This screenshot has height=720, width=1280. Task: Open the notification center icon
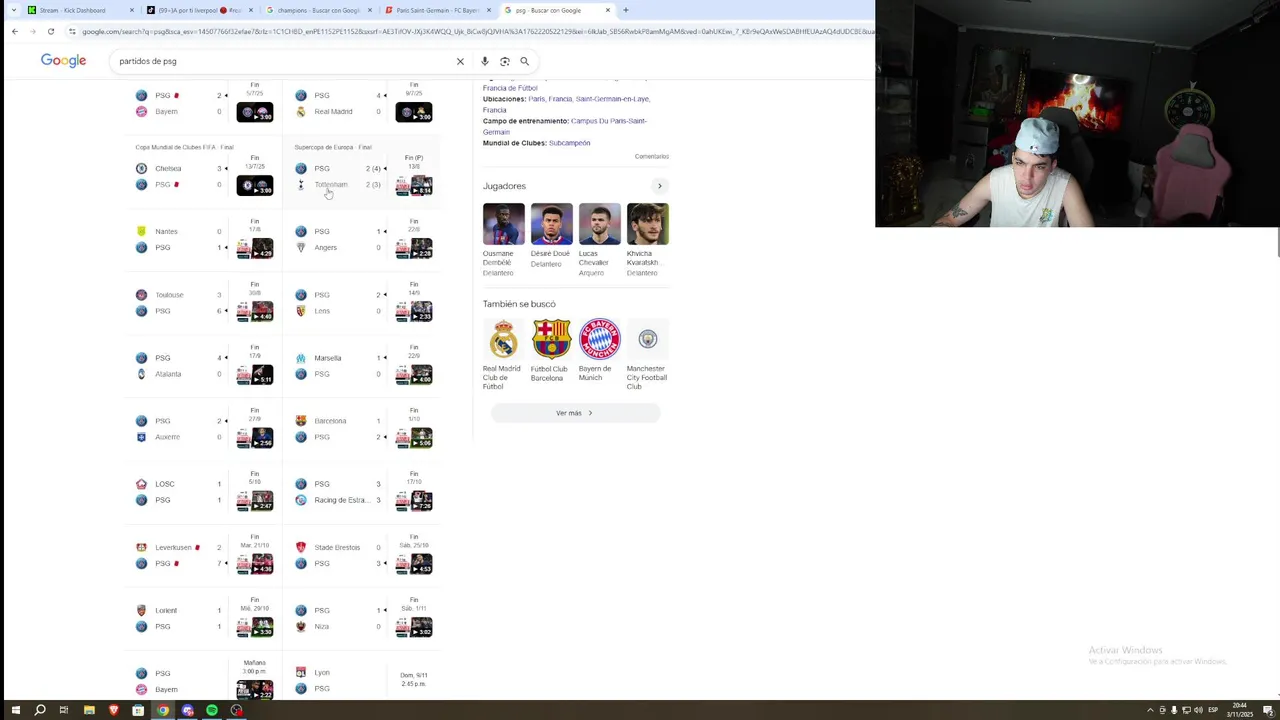click(x=1268, y=710)
